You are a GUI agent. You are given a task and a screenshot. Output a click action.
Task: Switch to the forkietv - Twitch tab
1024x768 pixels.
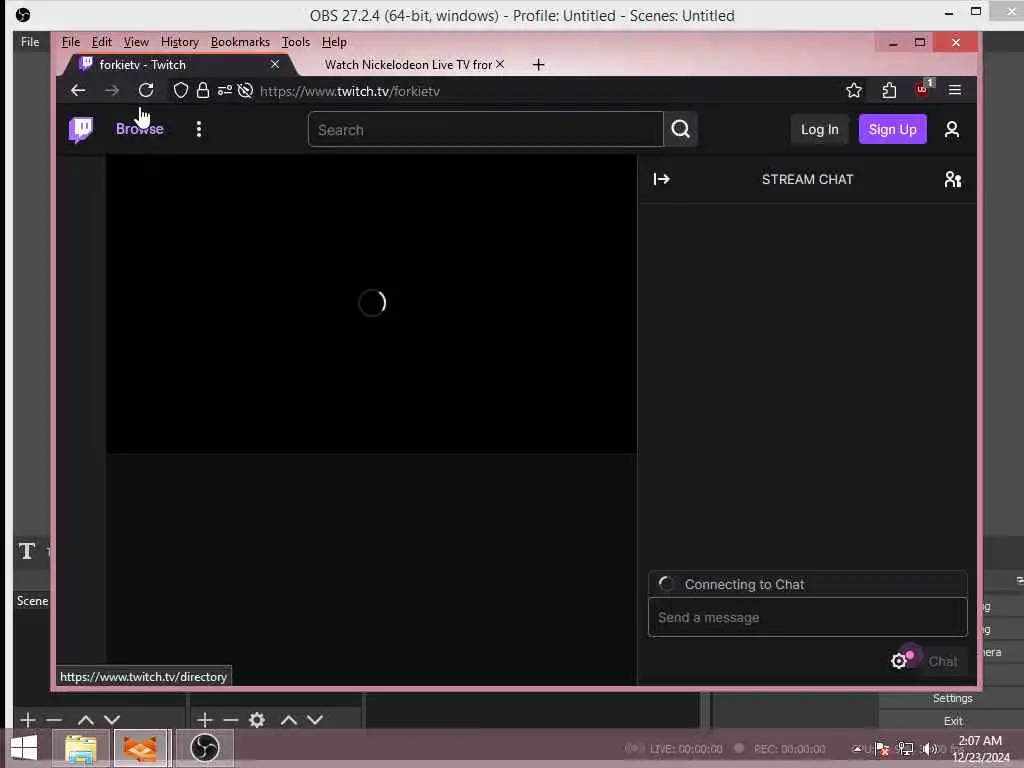tap(176, 64)
